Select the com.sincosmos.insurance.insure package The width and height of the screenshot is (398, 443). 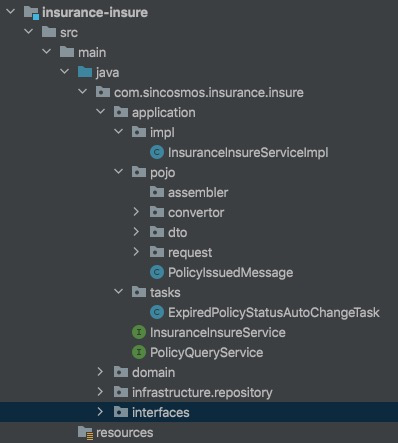[x=209, y=92]
